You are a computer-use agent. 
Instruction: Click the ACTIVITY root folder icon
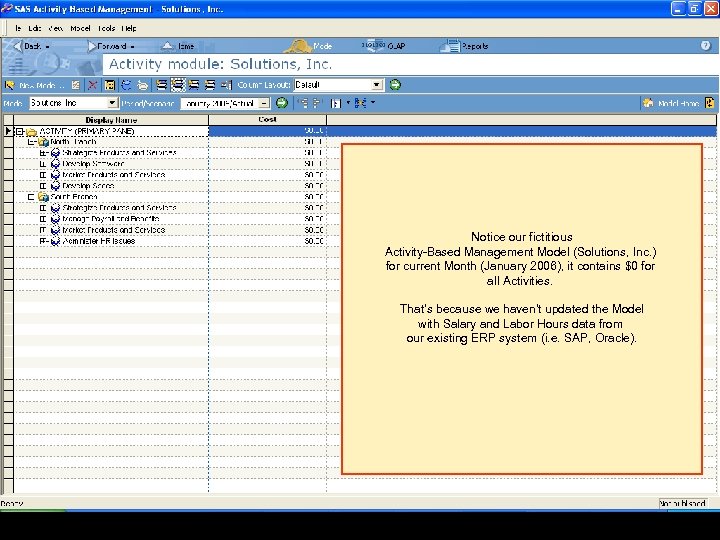31,132
